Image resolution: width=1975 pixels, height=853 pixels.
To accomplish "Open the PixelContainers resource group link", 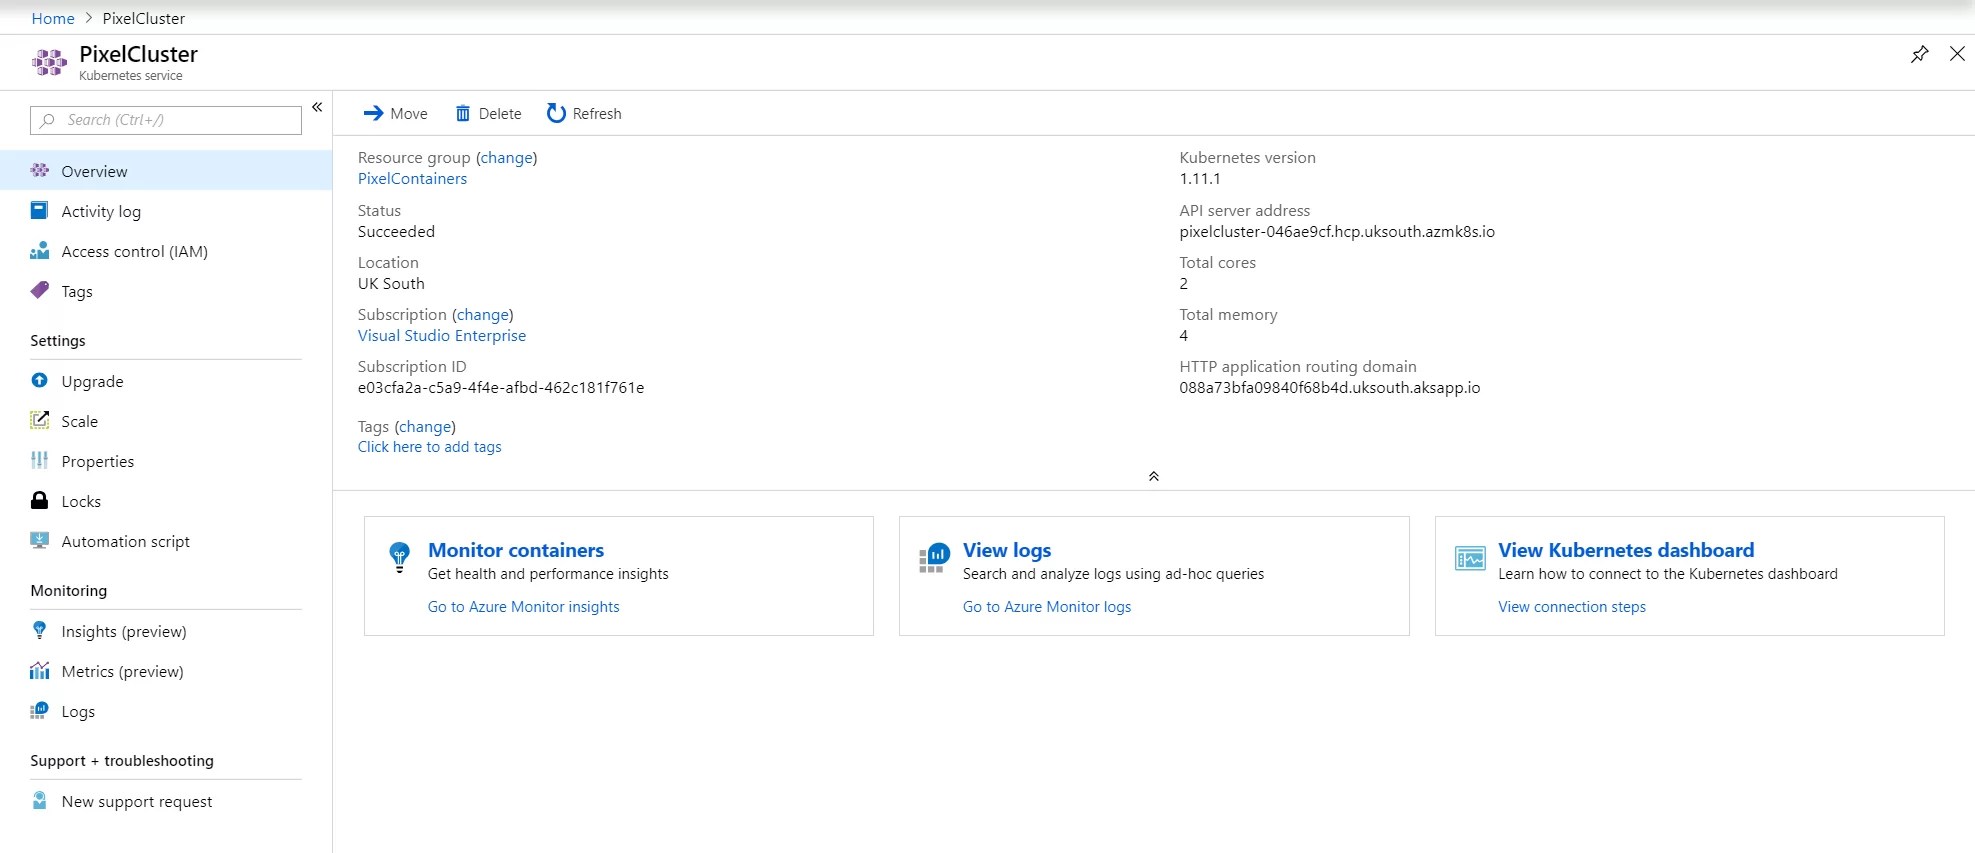I will (x=412, y=178).
